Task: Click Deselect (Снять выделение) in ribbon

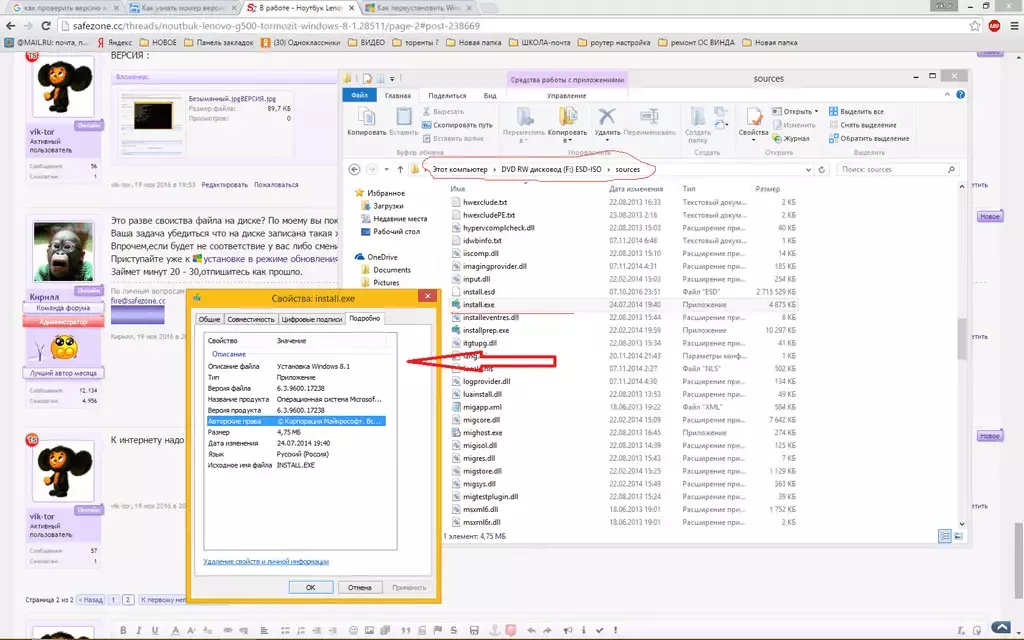Action: click(863, 125)
